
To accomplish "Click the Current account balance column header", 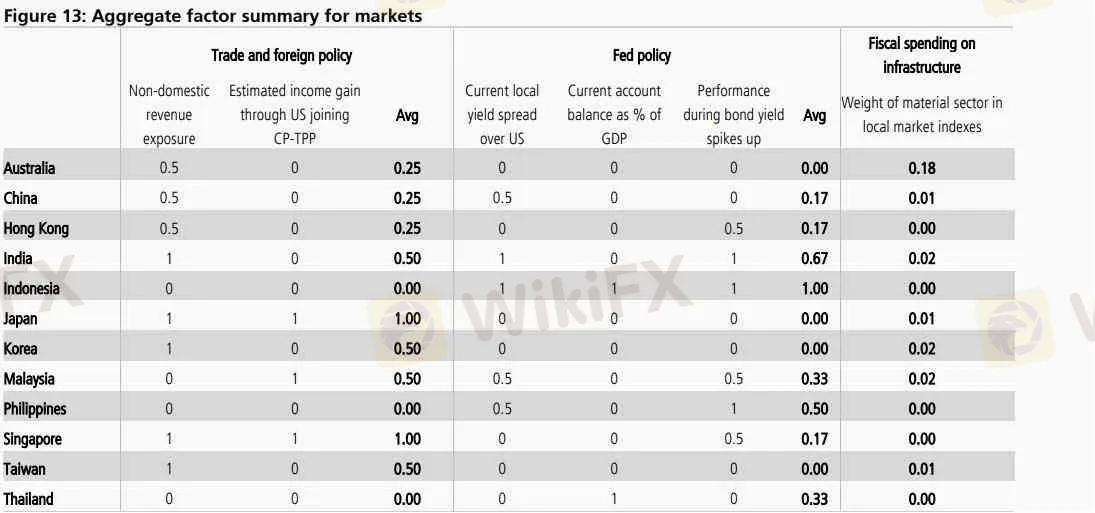I will 614,115.
